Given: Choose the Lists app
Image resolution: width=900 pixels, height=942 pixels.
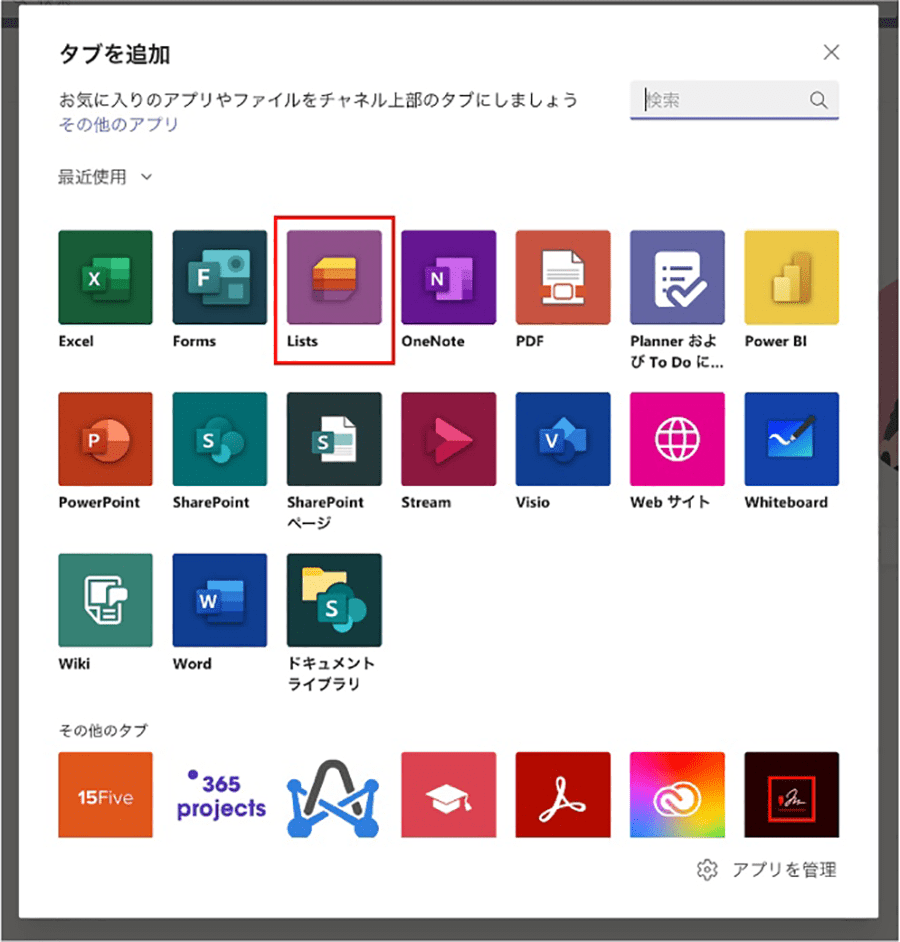Looking at the screenshot, I should click(334, 278).
